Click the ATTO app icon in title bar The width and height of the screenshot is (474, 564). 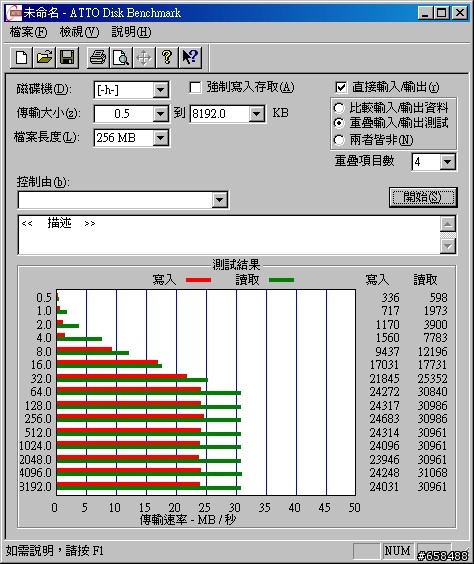(14, 13)
